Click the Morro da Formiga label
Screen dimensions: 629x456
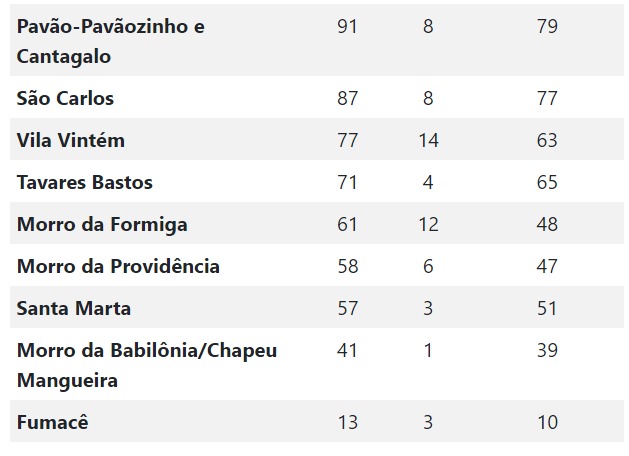click(x=102, y=225)
